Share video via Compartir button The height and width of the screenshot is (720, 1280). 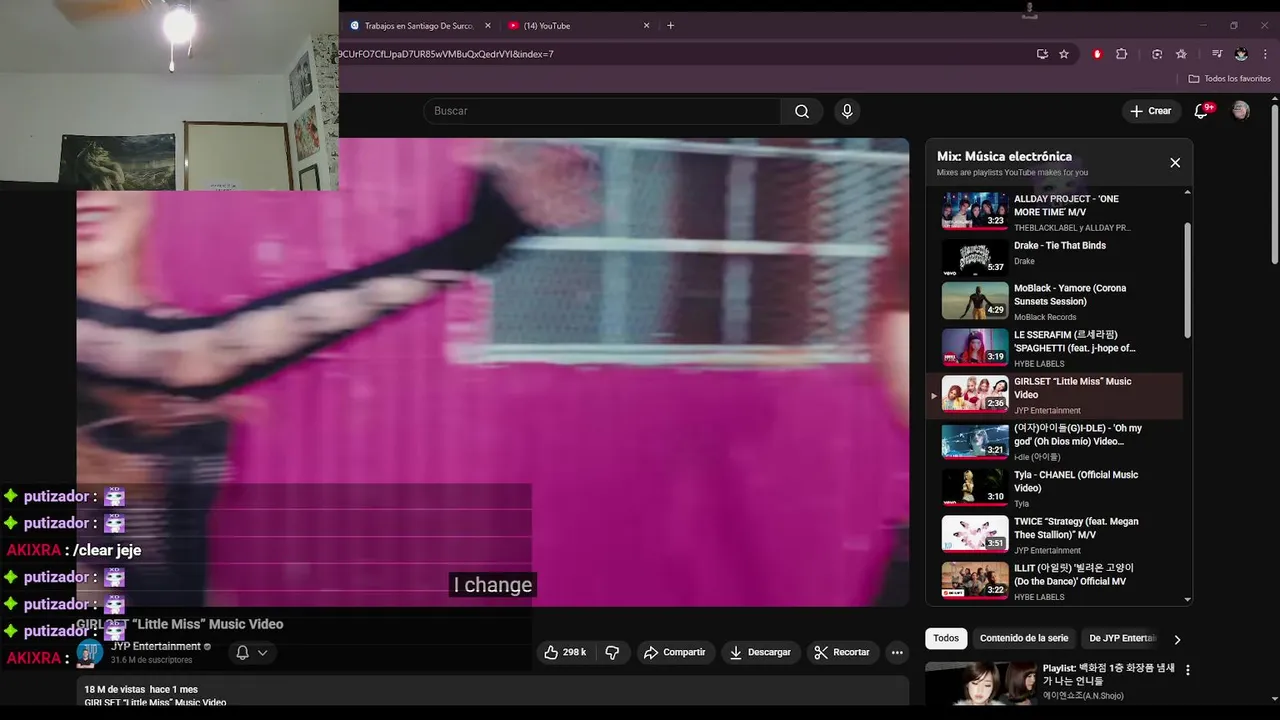(x=675, y=652)
